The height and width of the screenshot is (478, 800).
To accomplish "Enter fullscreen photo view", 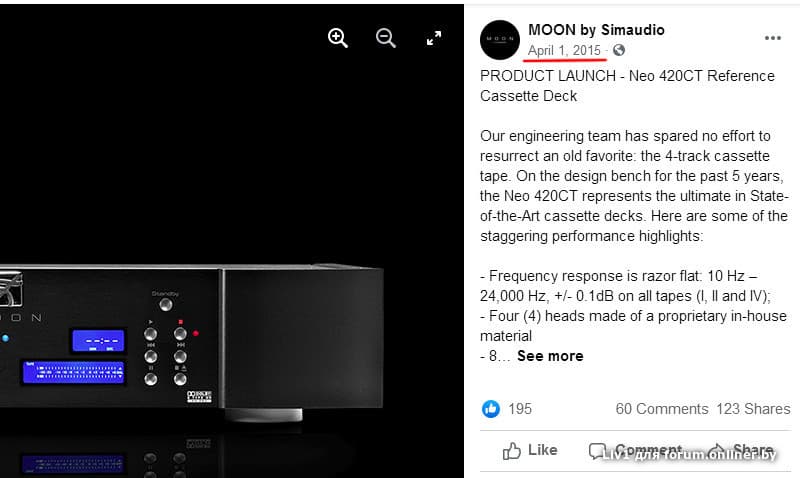I will pos(434,38).
